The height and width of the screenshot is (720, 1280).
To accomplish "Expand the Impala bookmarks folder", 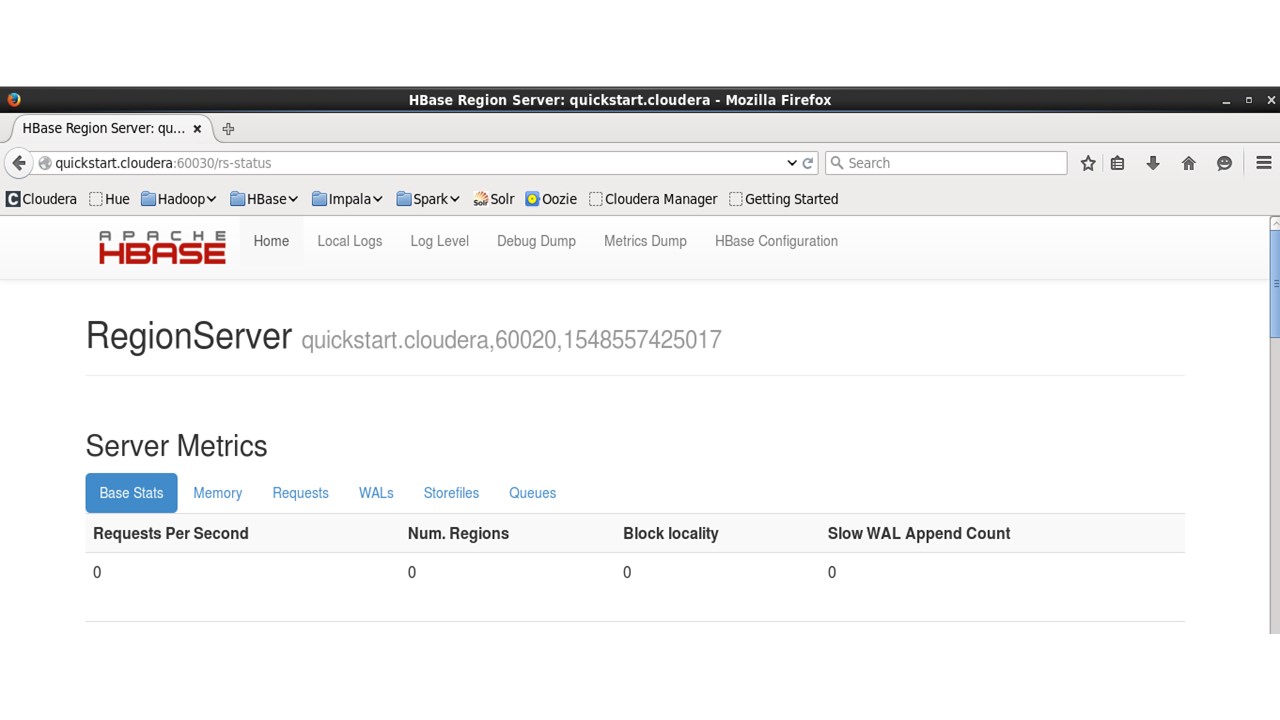I will point(347,199).
